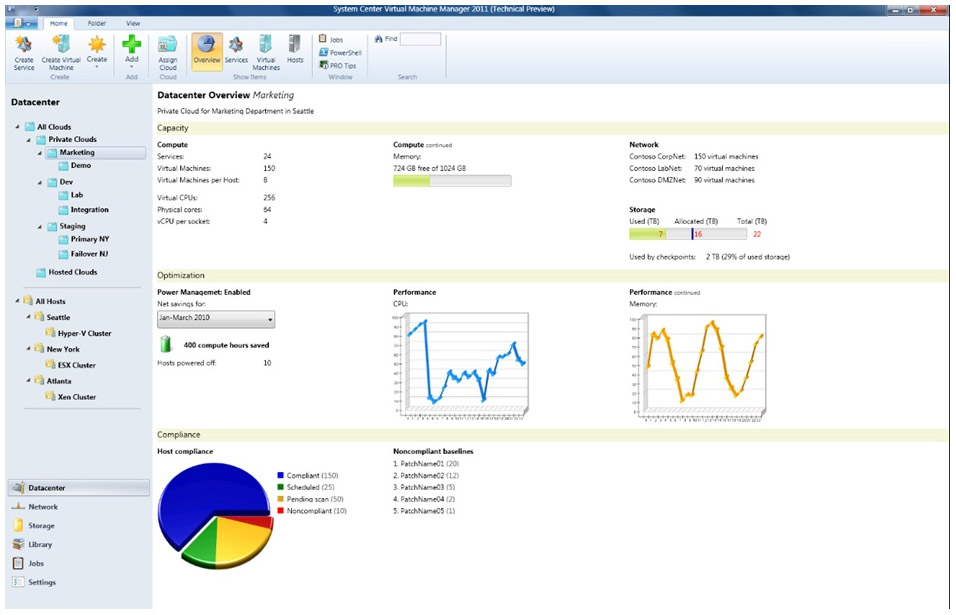Click the memory usage progress bar
The width and height of the screenshot is (956, 615).
[452, 180]
